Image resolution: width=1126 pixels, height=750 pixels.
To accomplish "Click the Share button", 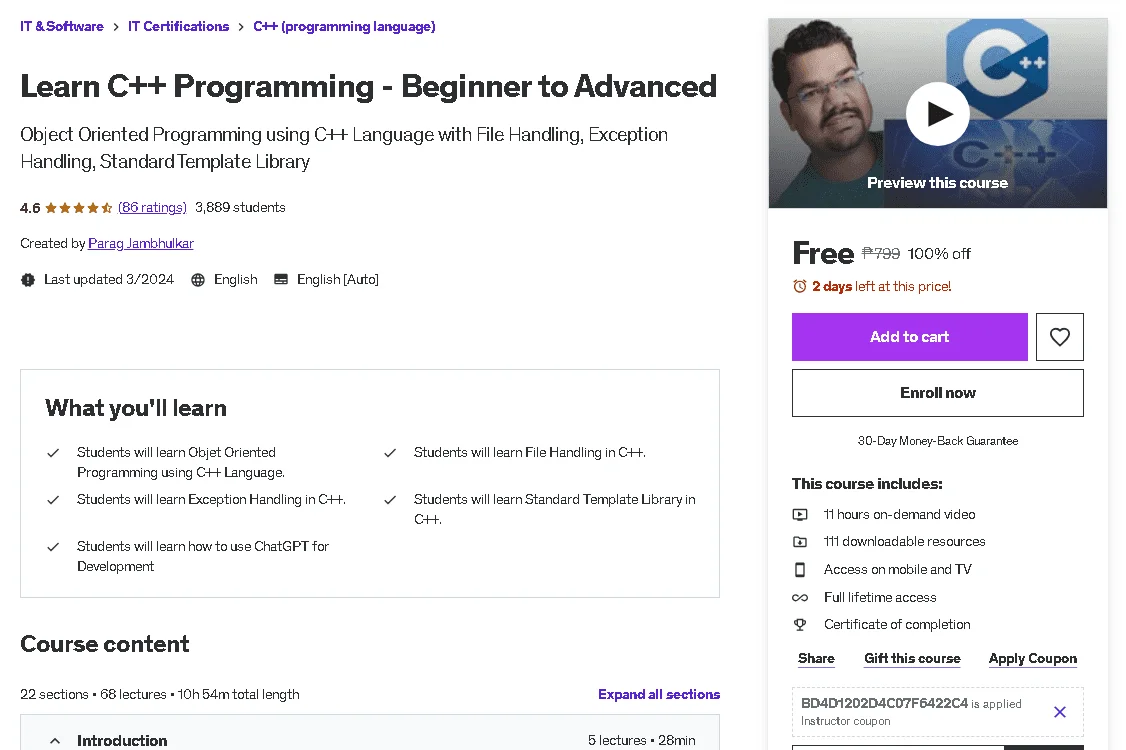I will 816,658.
